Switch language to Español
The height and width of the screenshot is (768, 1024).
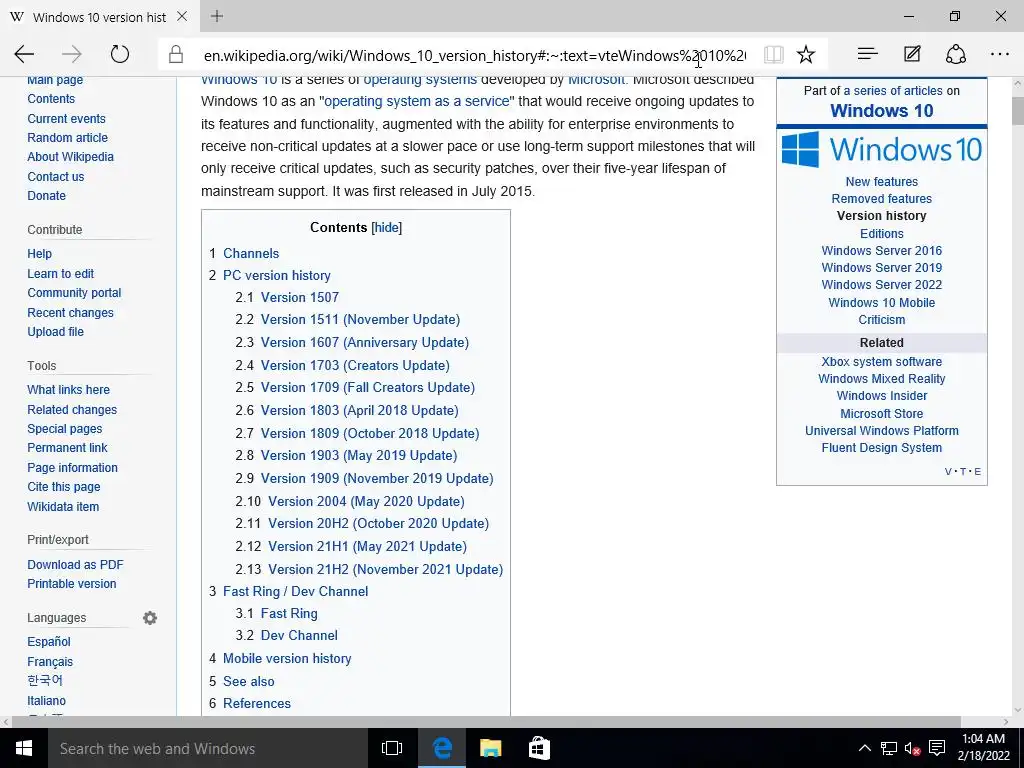[49, 642]
